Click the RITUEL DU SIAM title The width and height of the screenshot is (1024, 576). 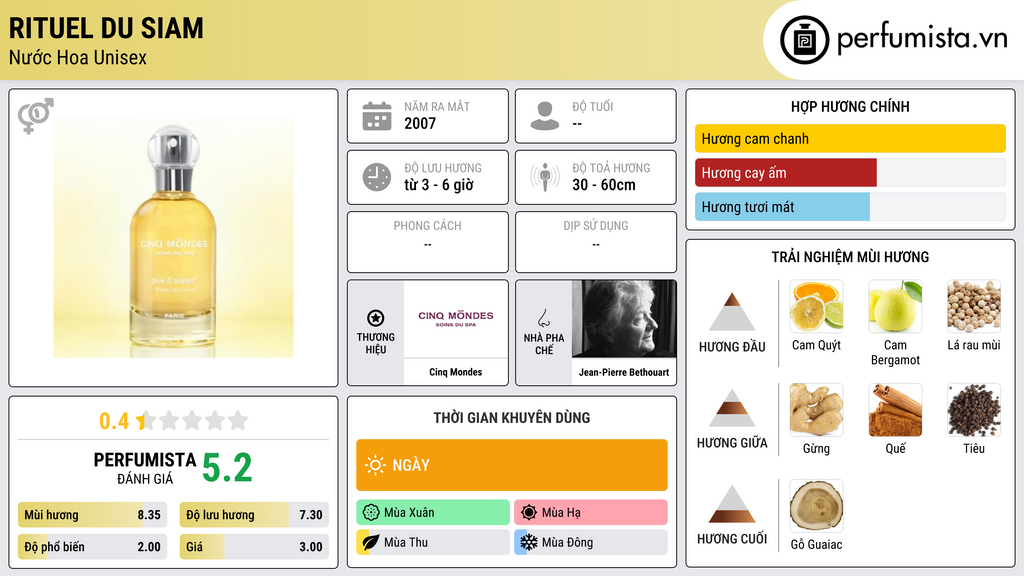[x=106, y=29]
